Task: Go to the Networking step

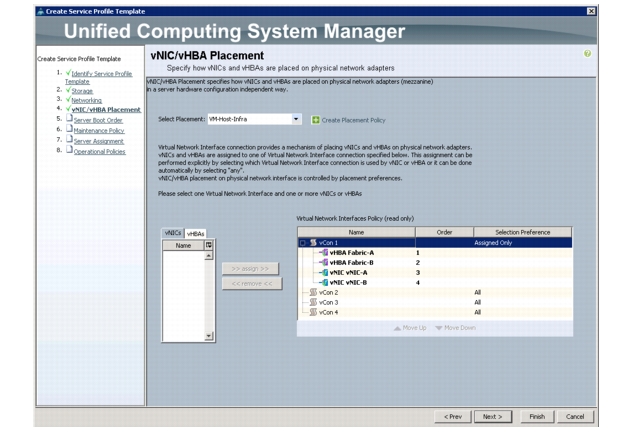Action: (87, 100)
